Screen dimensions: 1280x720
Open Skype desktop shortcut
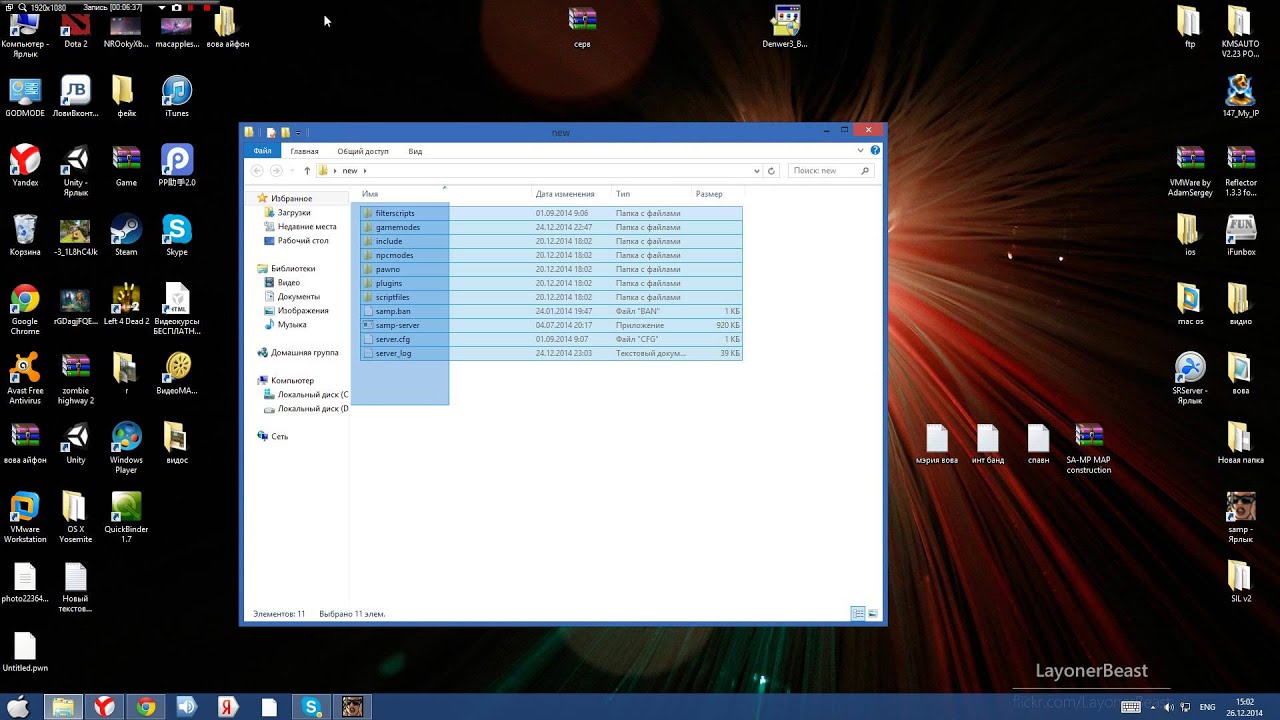[x=177, y=236]
